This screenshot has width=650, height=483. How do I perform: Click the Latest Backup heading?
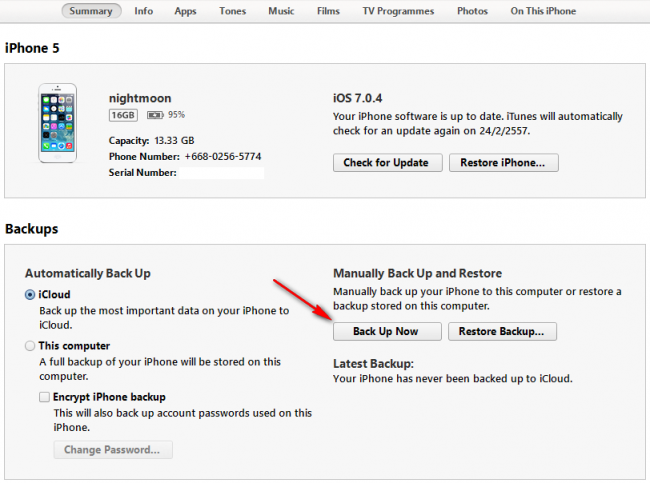(x=374, y=364)
